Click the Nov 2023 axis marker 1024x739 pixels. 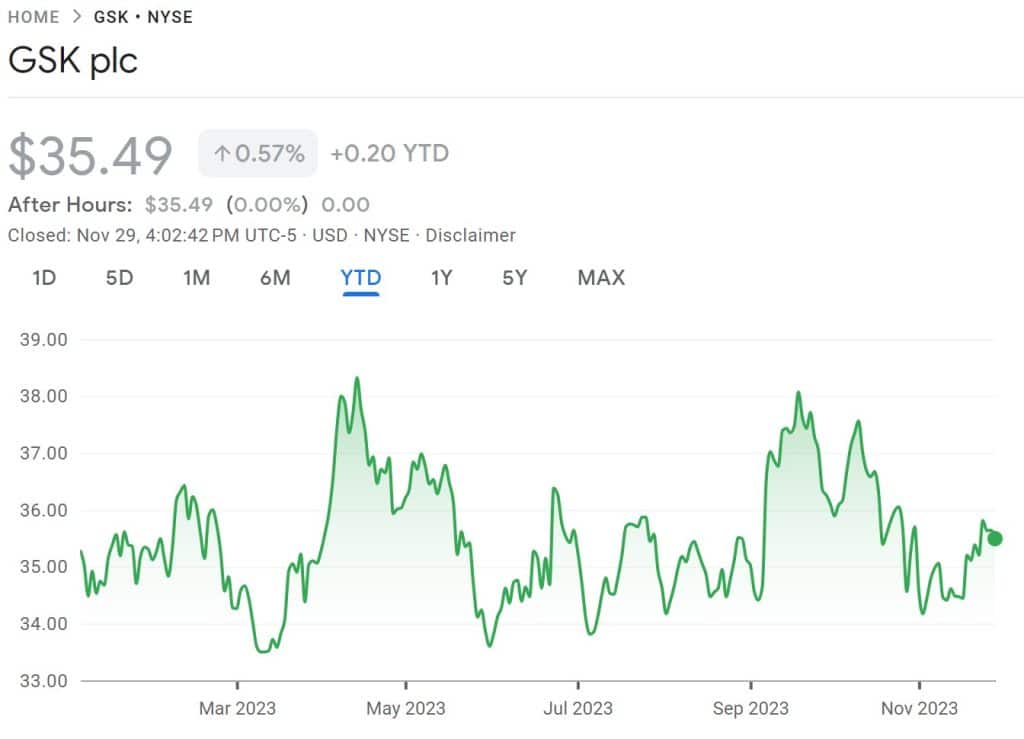pos(919,708)
